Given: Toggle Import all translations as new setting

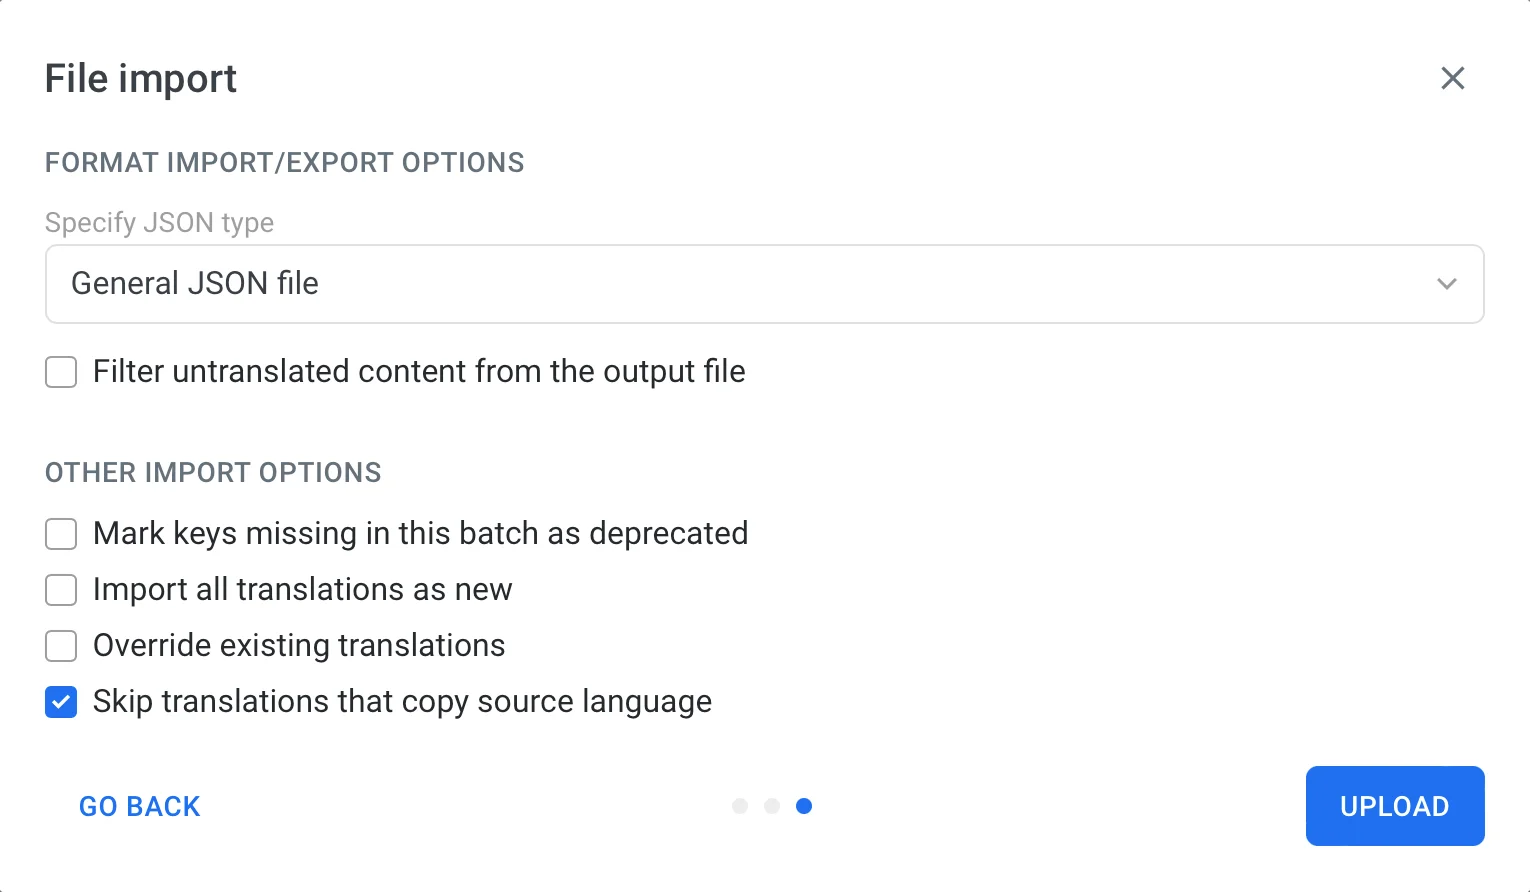Looking at the screenshot, I should point(61,590).
